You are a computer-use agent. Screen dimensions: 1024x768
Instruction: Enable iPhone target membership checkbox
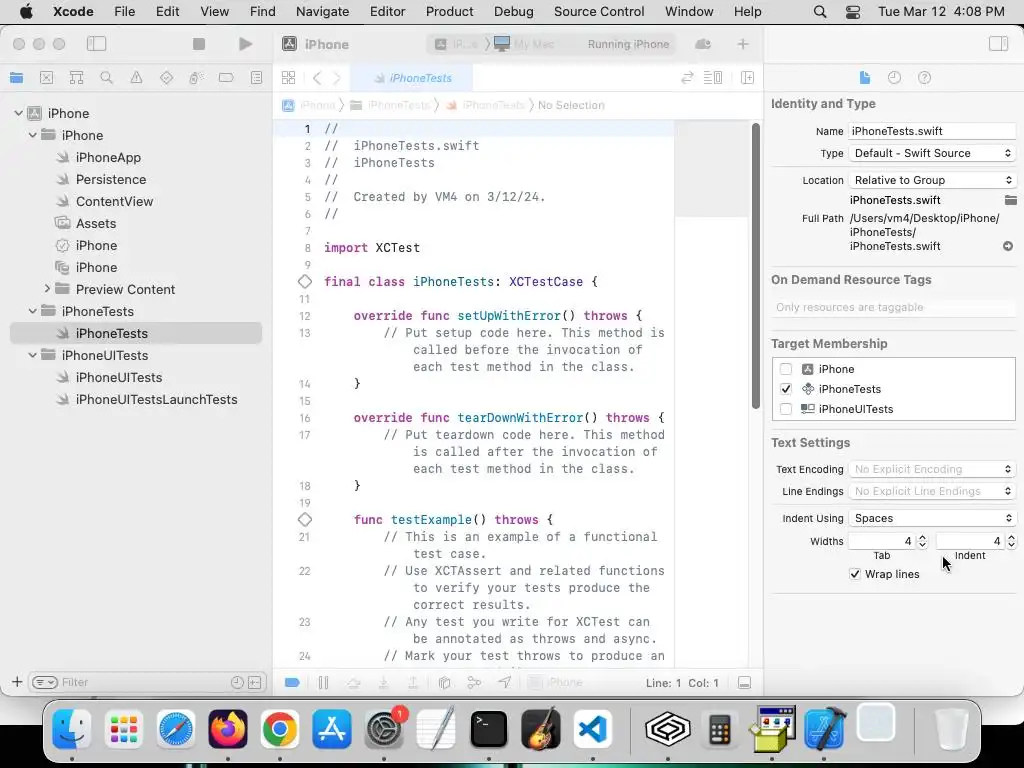coord(786,369)
